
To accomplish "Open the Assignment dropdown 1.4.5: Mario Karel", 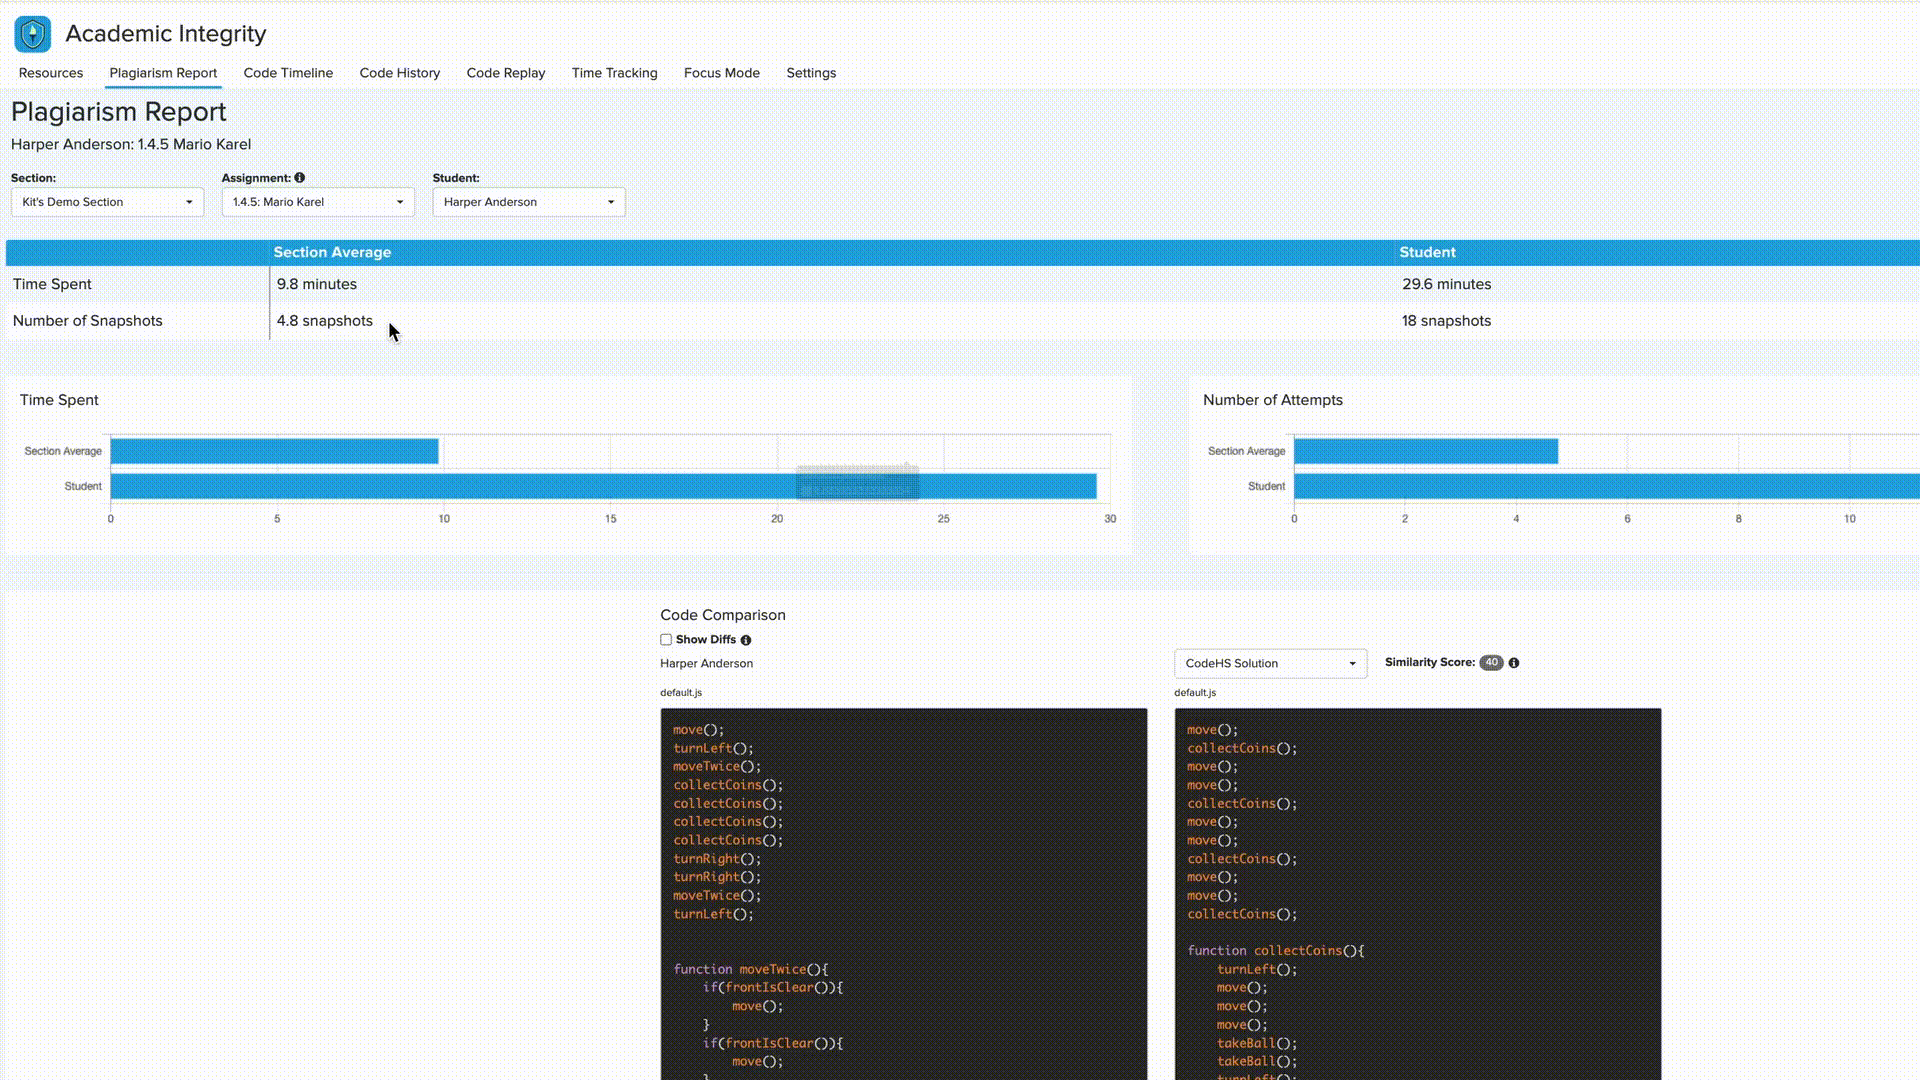I will pyautogui.click(x=318, y=202).
